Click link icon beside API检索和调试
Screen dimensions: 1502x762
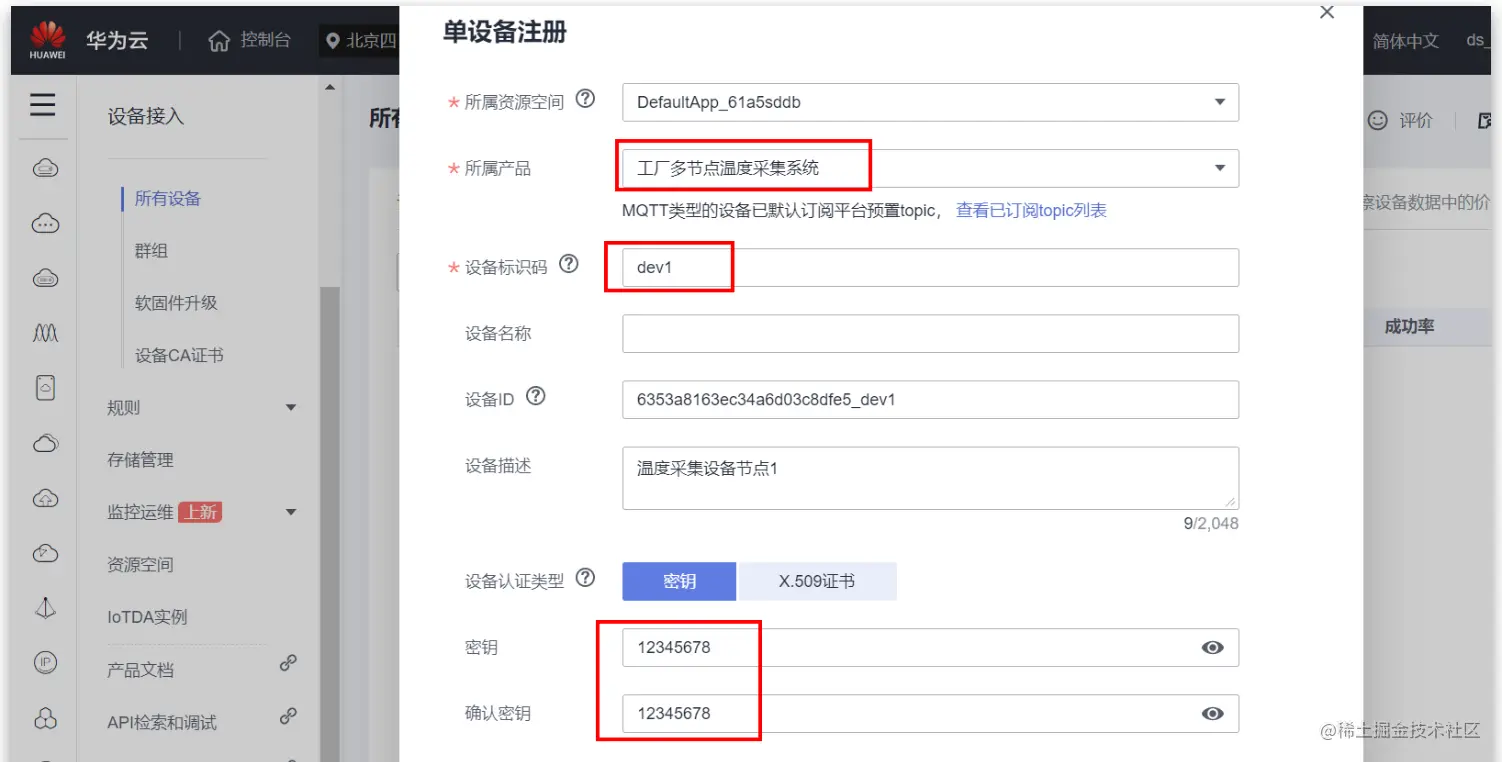click(x=288, y=715)
